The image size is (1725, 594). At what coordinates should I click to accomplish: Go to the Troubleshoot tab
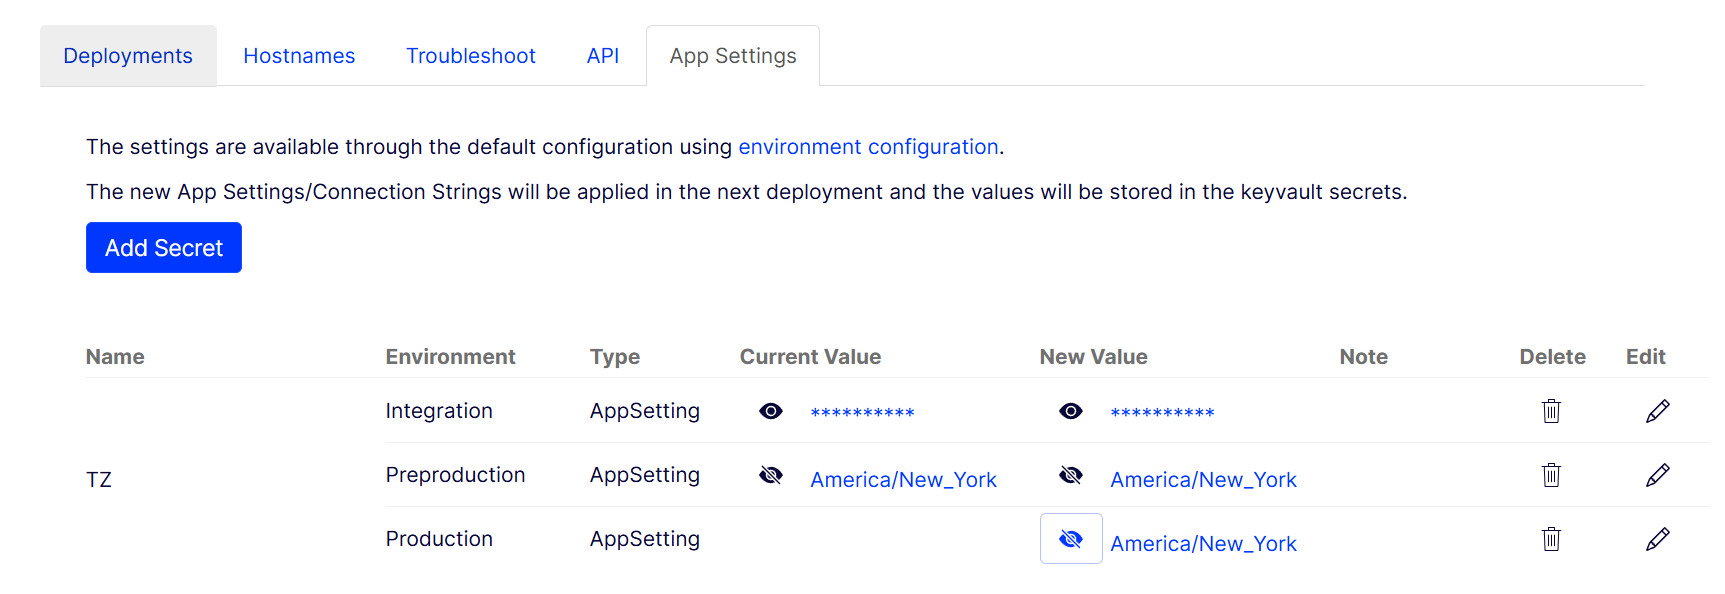pyautogui.click(x=471, y=56)
